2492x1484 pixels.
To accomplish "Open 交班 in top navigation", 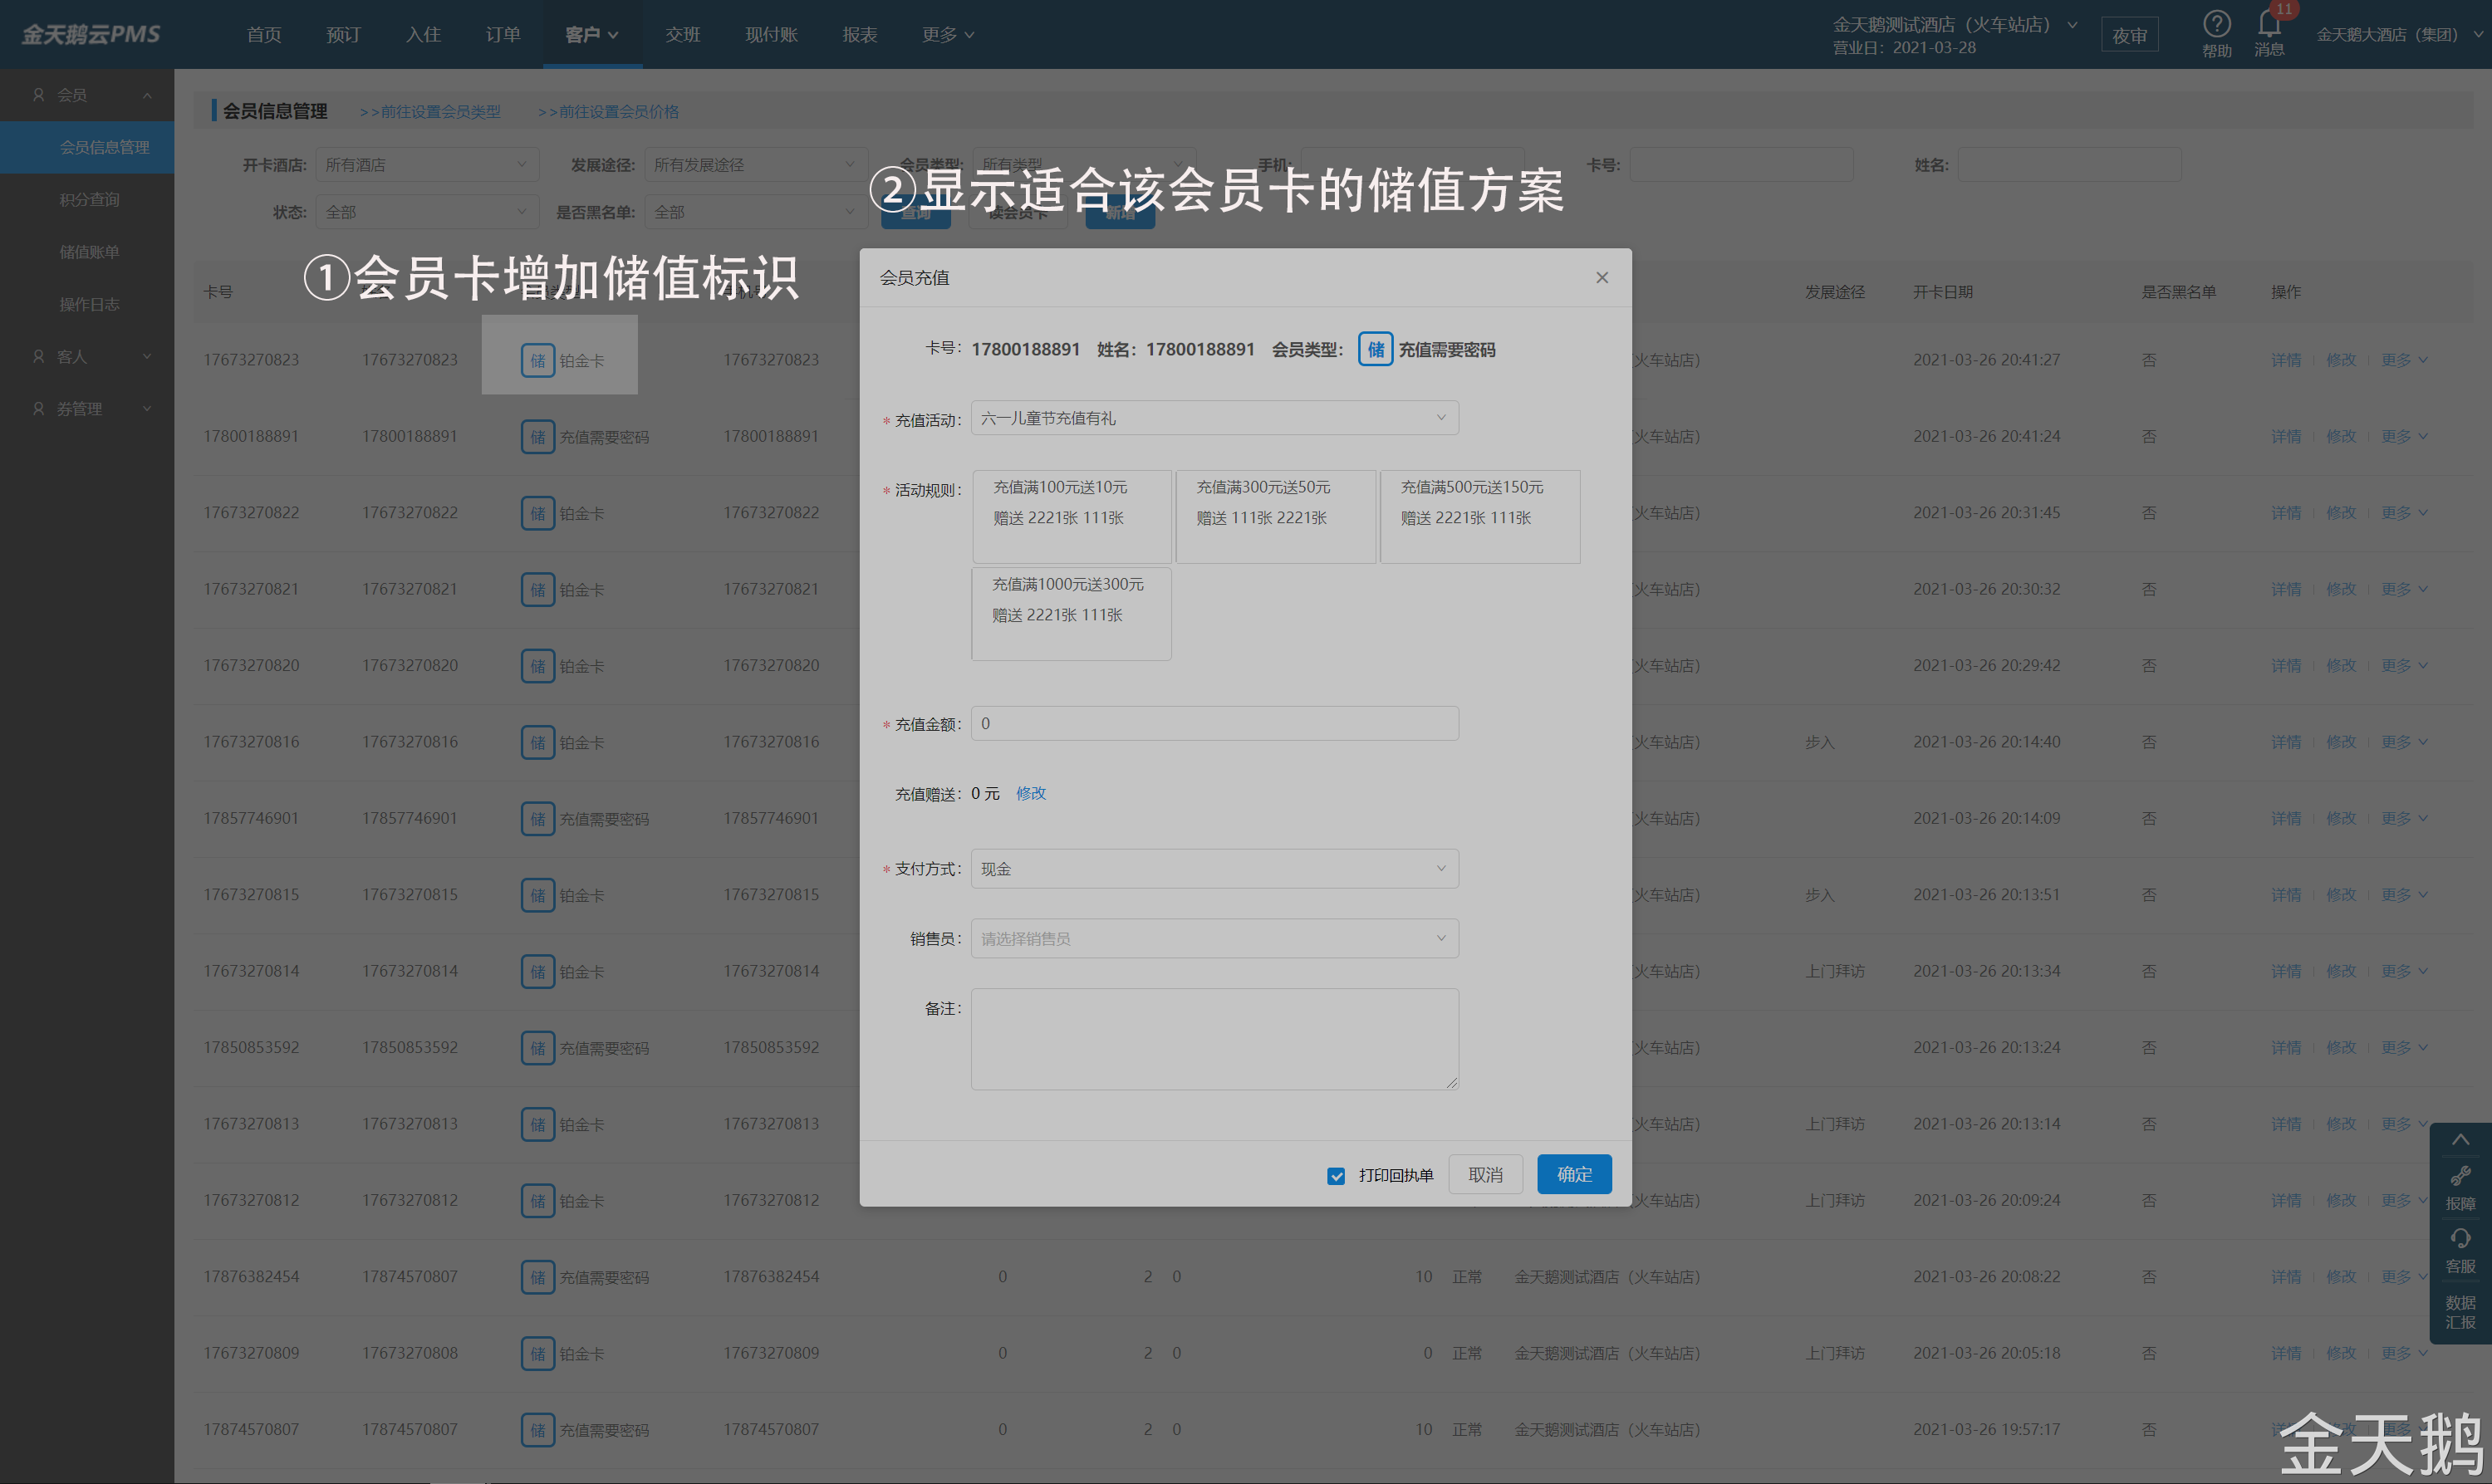I will [683, 34].
